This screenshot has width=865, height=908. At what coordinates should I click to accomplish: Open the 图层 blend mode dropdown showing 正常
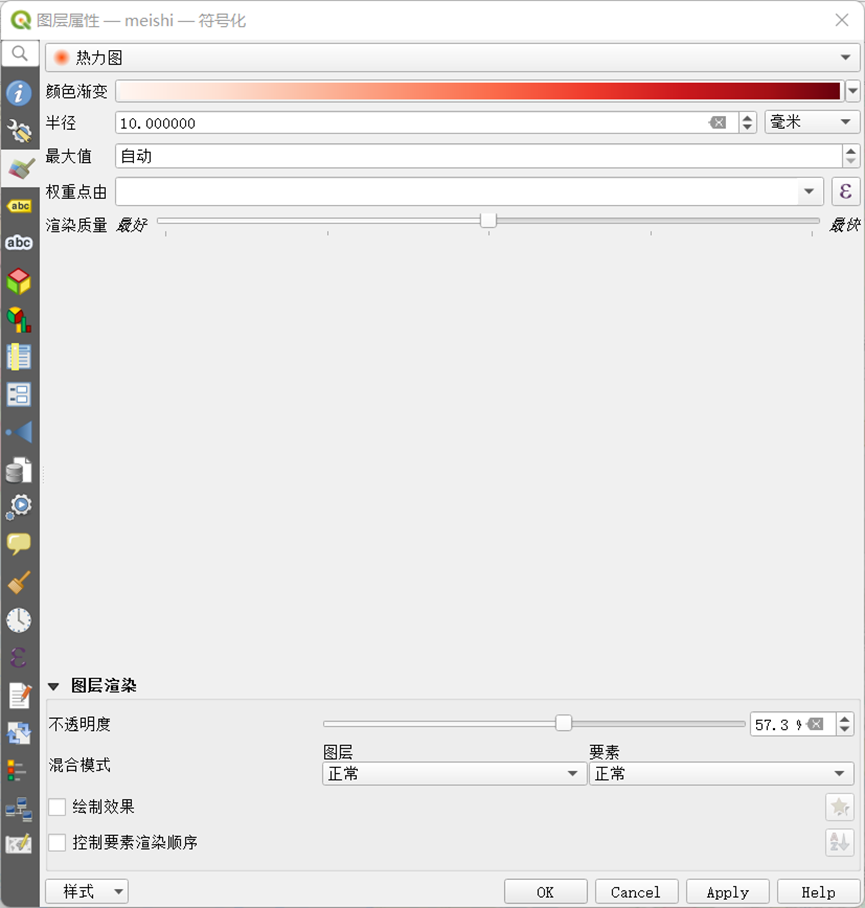pos(453,773)
